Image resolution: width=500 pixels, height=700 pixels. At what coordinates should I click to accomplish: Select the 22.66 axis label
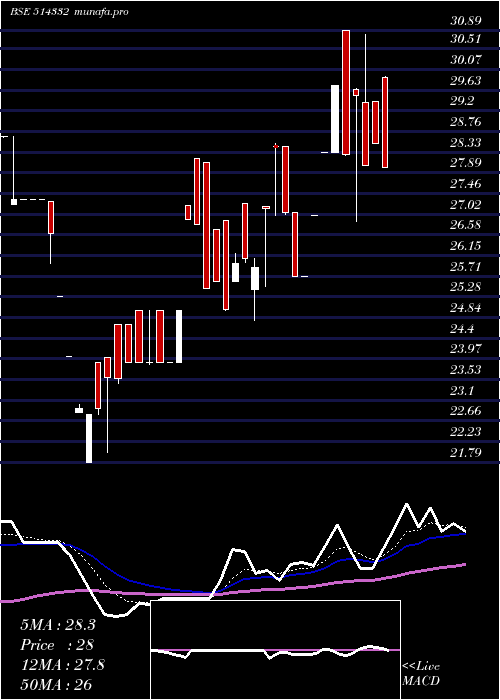(x=466, y=411)
